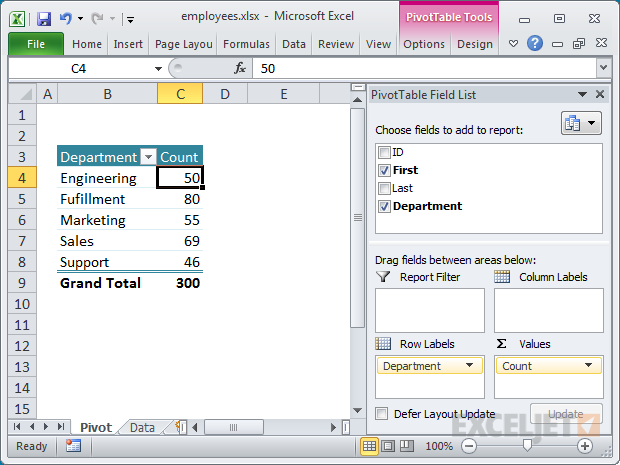Switch to Page Layout view icon
Viewport: 620px width, 465px height.
point(387,446)
